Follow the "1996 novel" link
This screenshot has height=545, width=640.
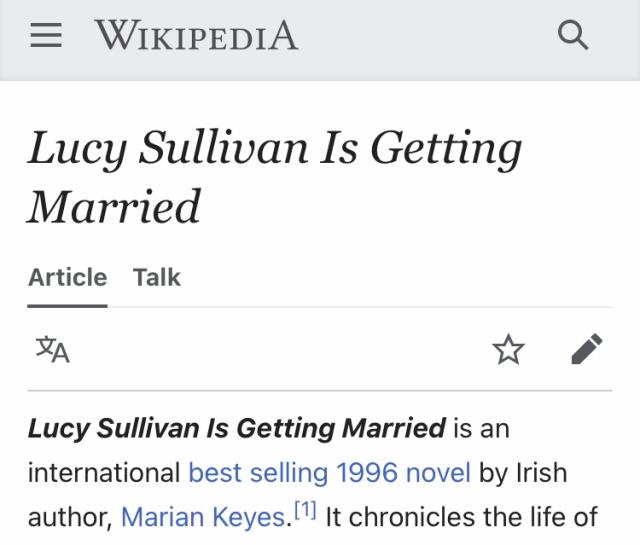[x=403, y=473]
